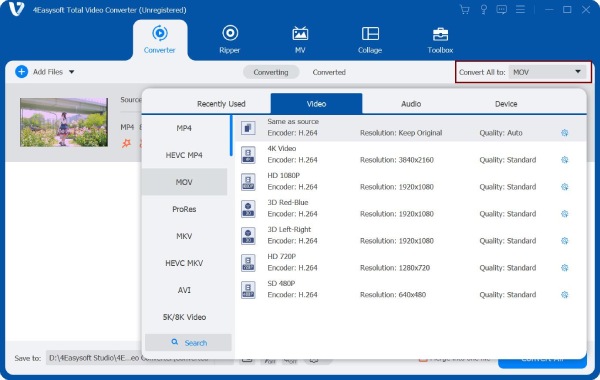Expand the Add Files dropdown arrow
The height and width of the screenshot is (380, 600).
coord(72,72)
